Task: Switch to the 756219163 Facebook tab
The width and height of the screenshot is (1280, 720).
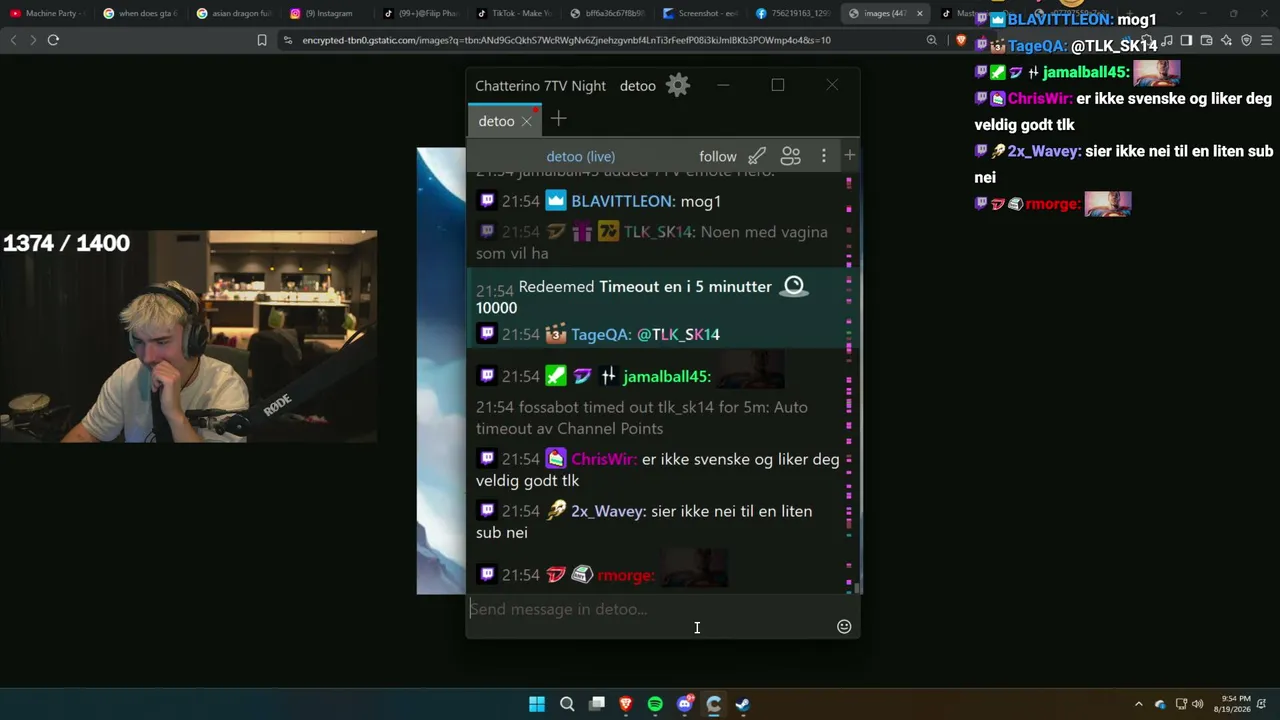Action: tap(794, 13)
